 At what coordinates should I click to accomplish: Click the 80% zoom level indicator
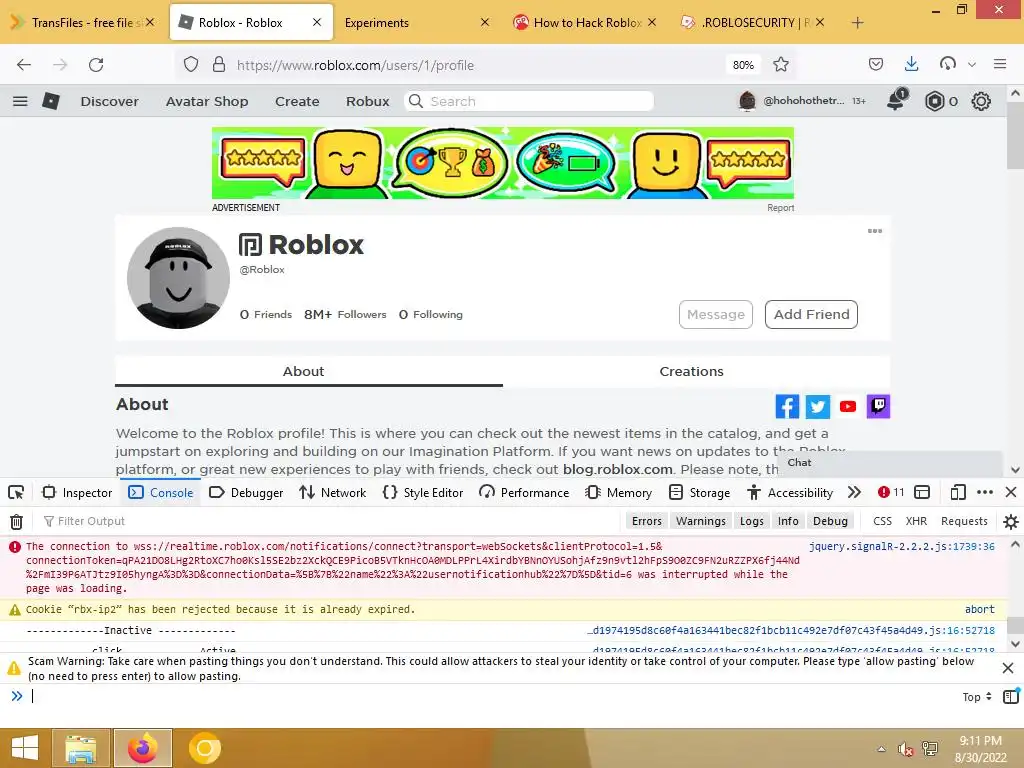pyautogui.click(x=743, y=65)
